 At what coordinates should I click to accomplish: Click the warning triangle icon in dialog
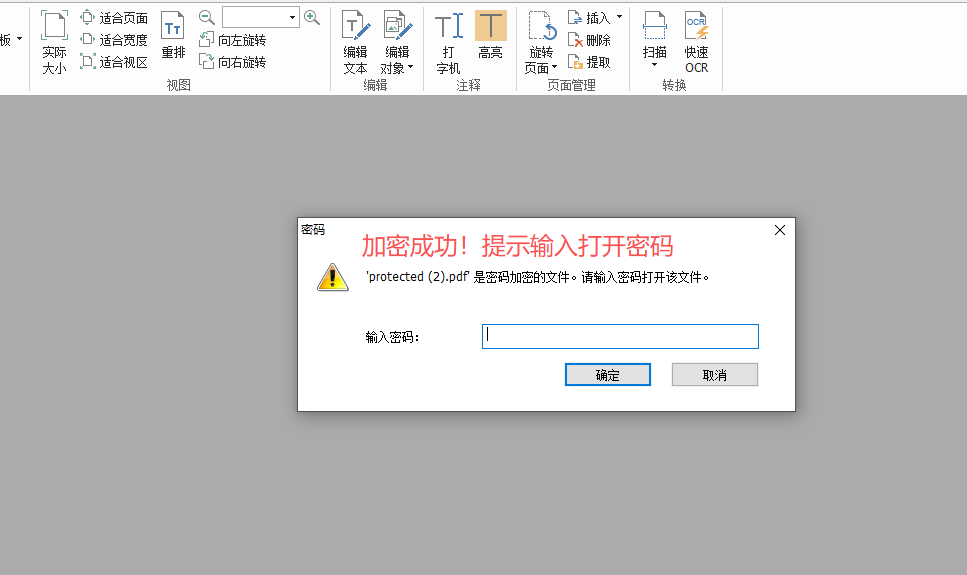[x=332, y=277]
